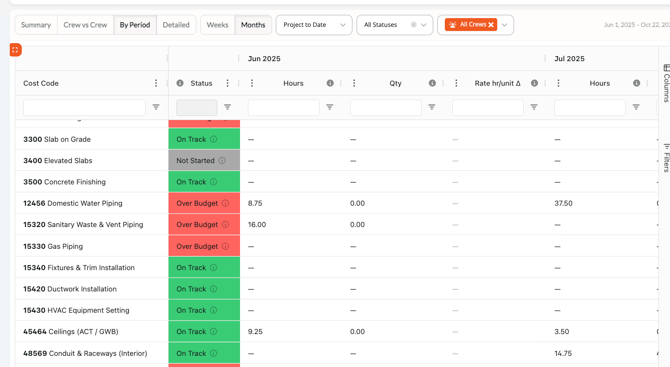Open Rate hr/unit column menu dots

pyautogui.click(x=456, y=83)
